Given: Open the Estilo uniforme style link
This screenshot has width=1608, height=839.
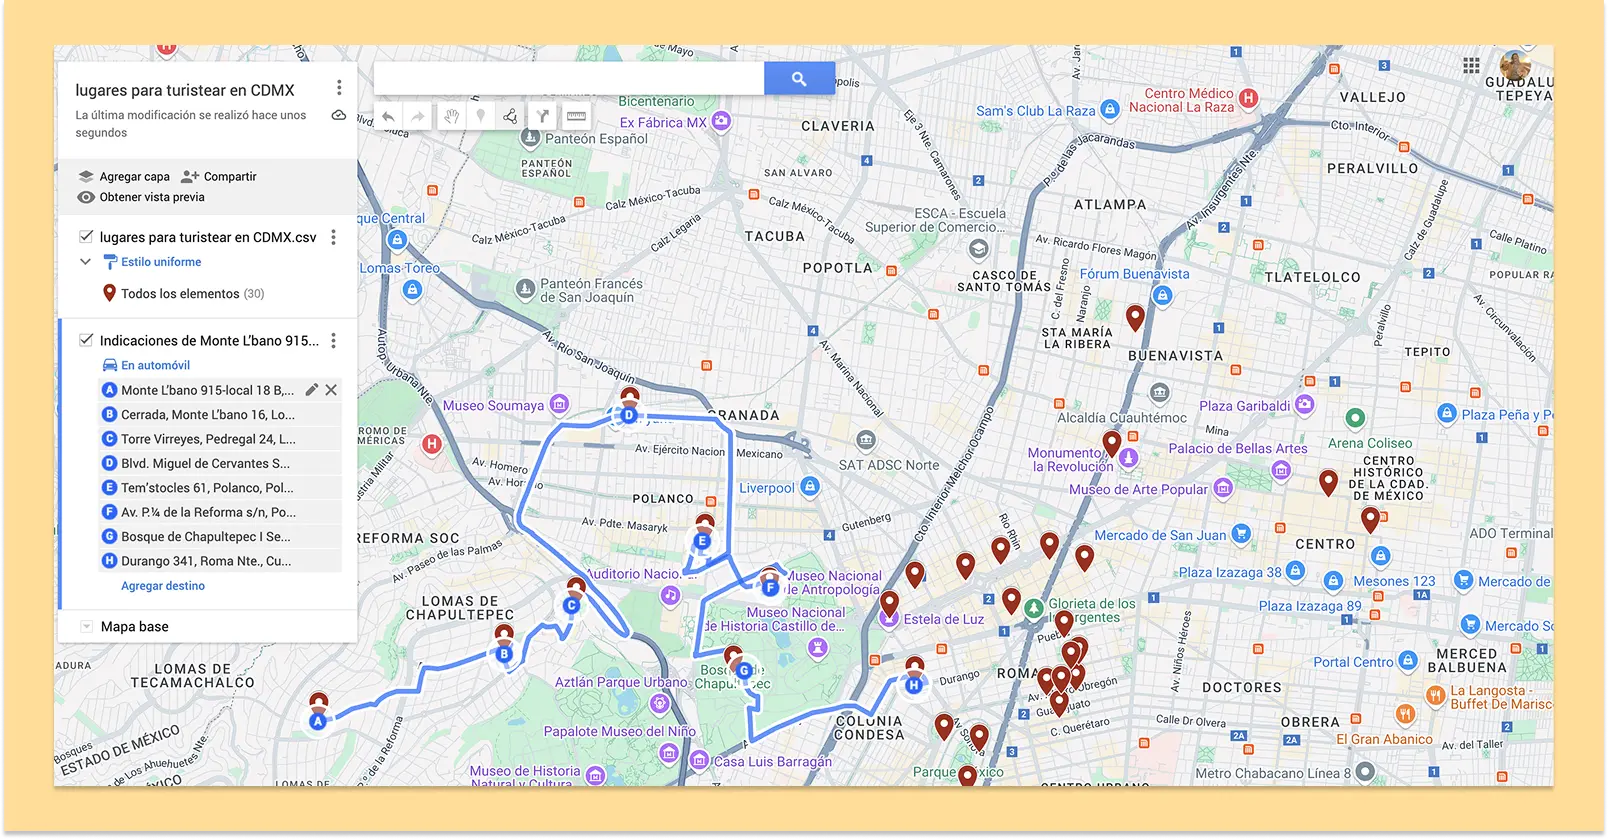Looking at the screenshot, I should (161, 262).
